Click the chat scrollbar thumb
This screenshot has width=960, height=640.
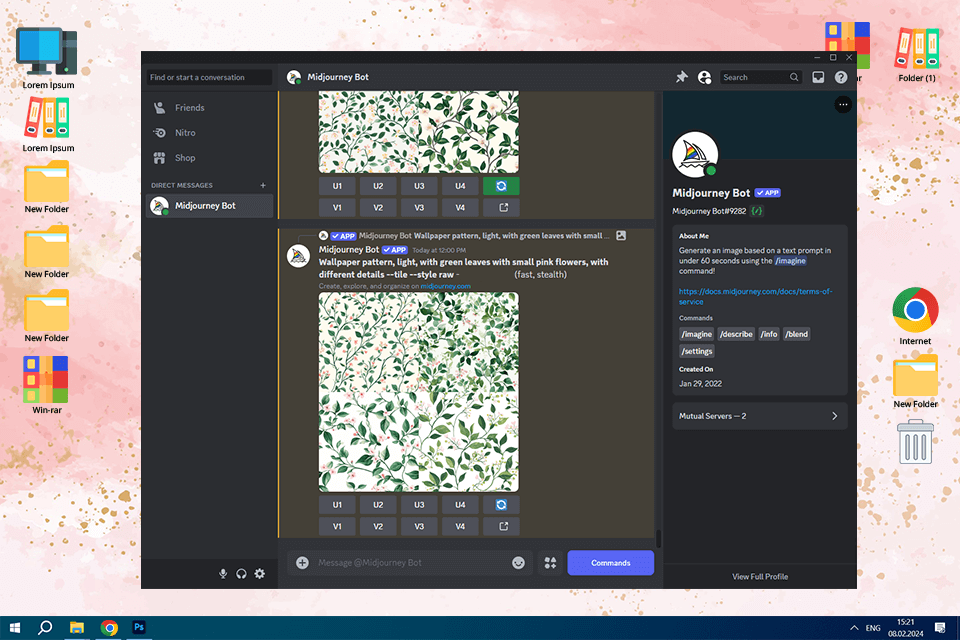(x=658, y=538)
